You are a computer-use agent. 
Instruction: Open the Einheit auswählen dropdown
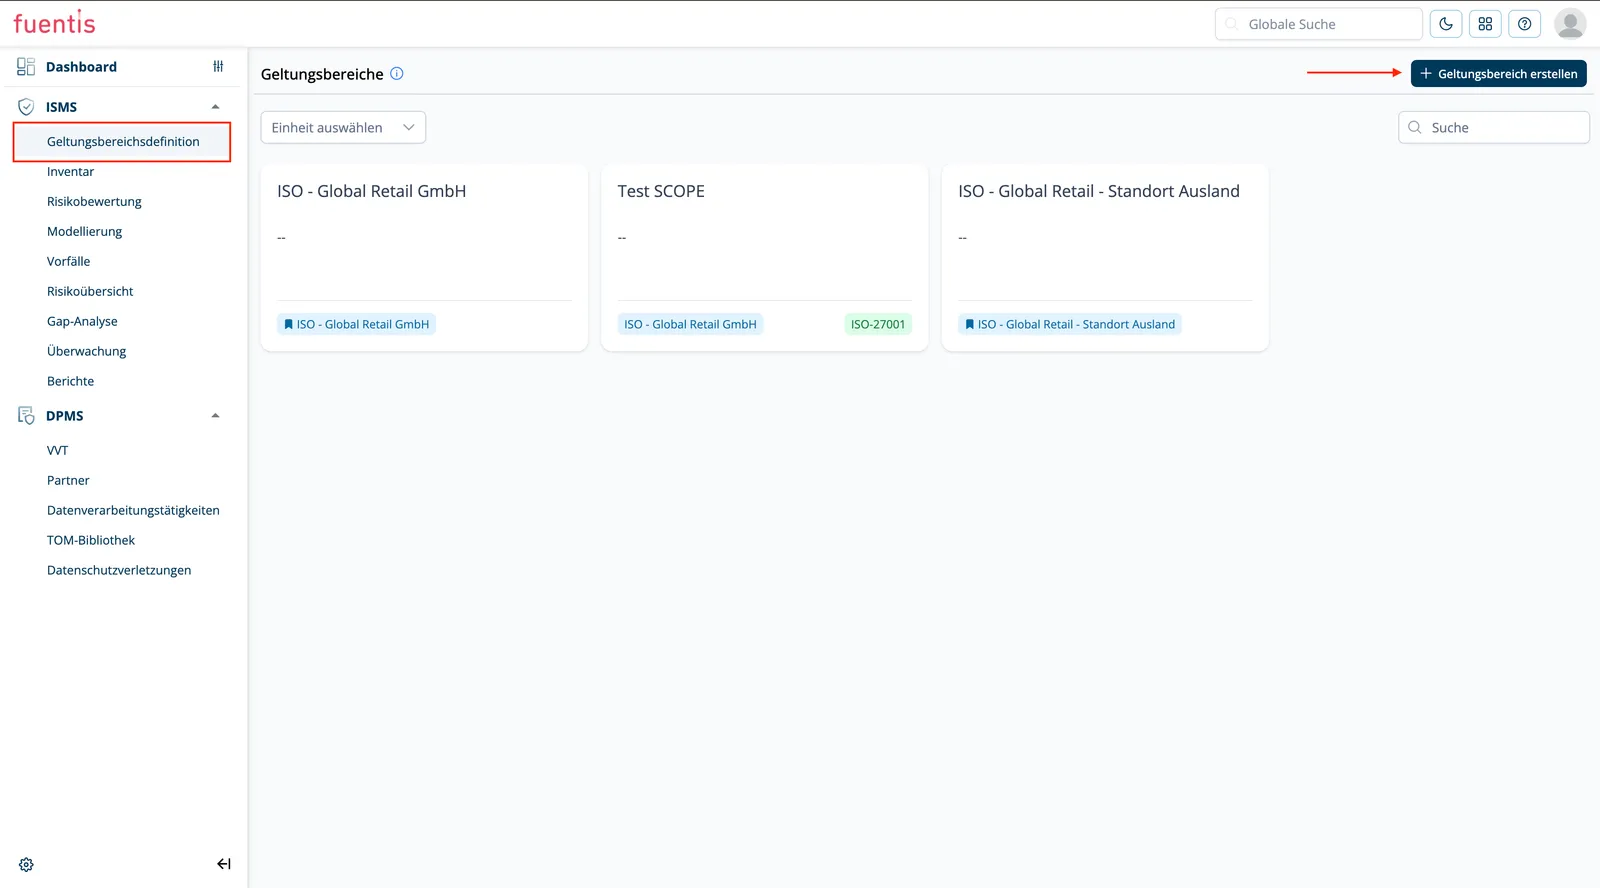point(343,127)
